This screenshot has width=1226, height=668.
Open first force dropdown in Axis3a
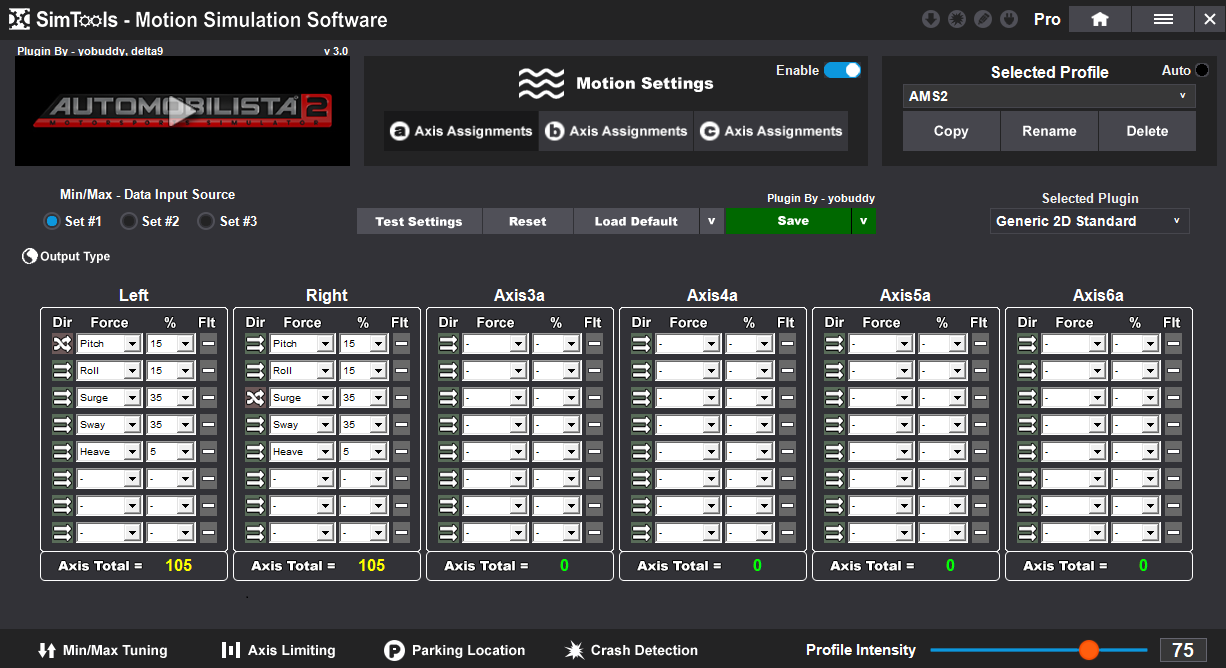[494, 344]
